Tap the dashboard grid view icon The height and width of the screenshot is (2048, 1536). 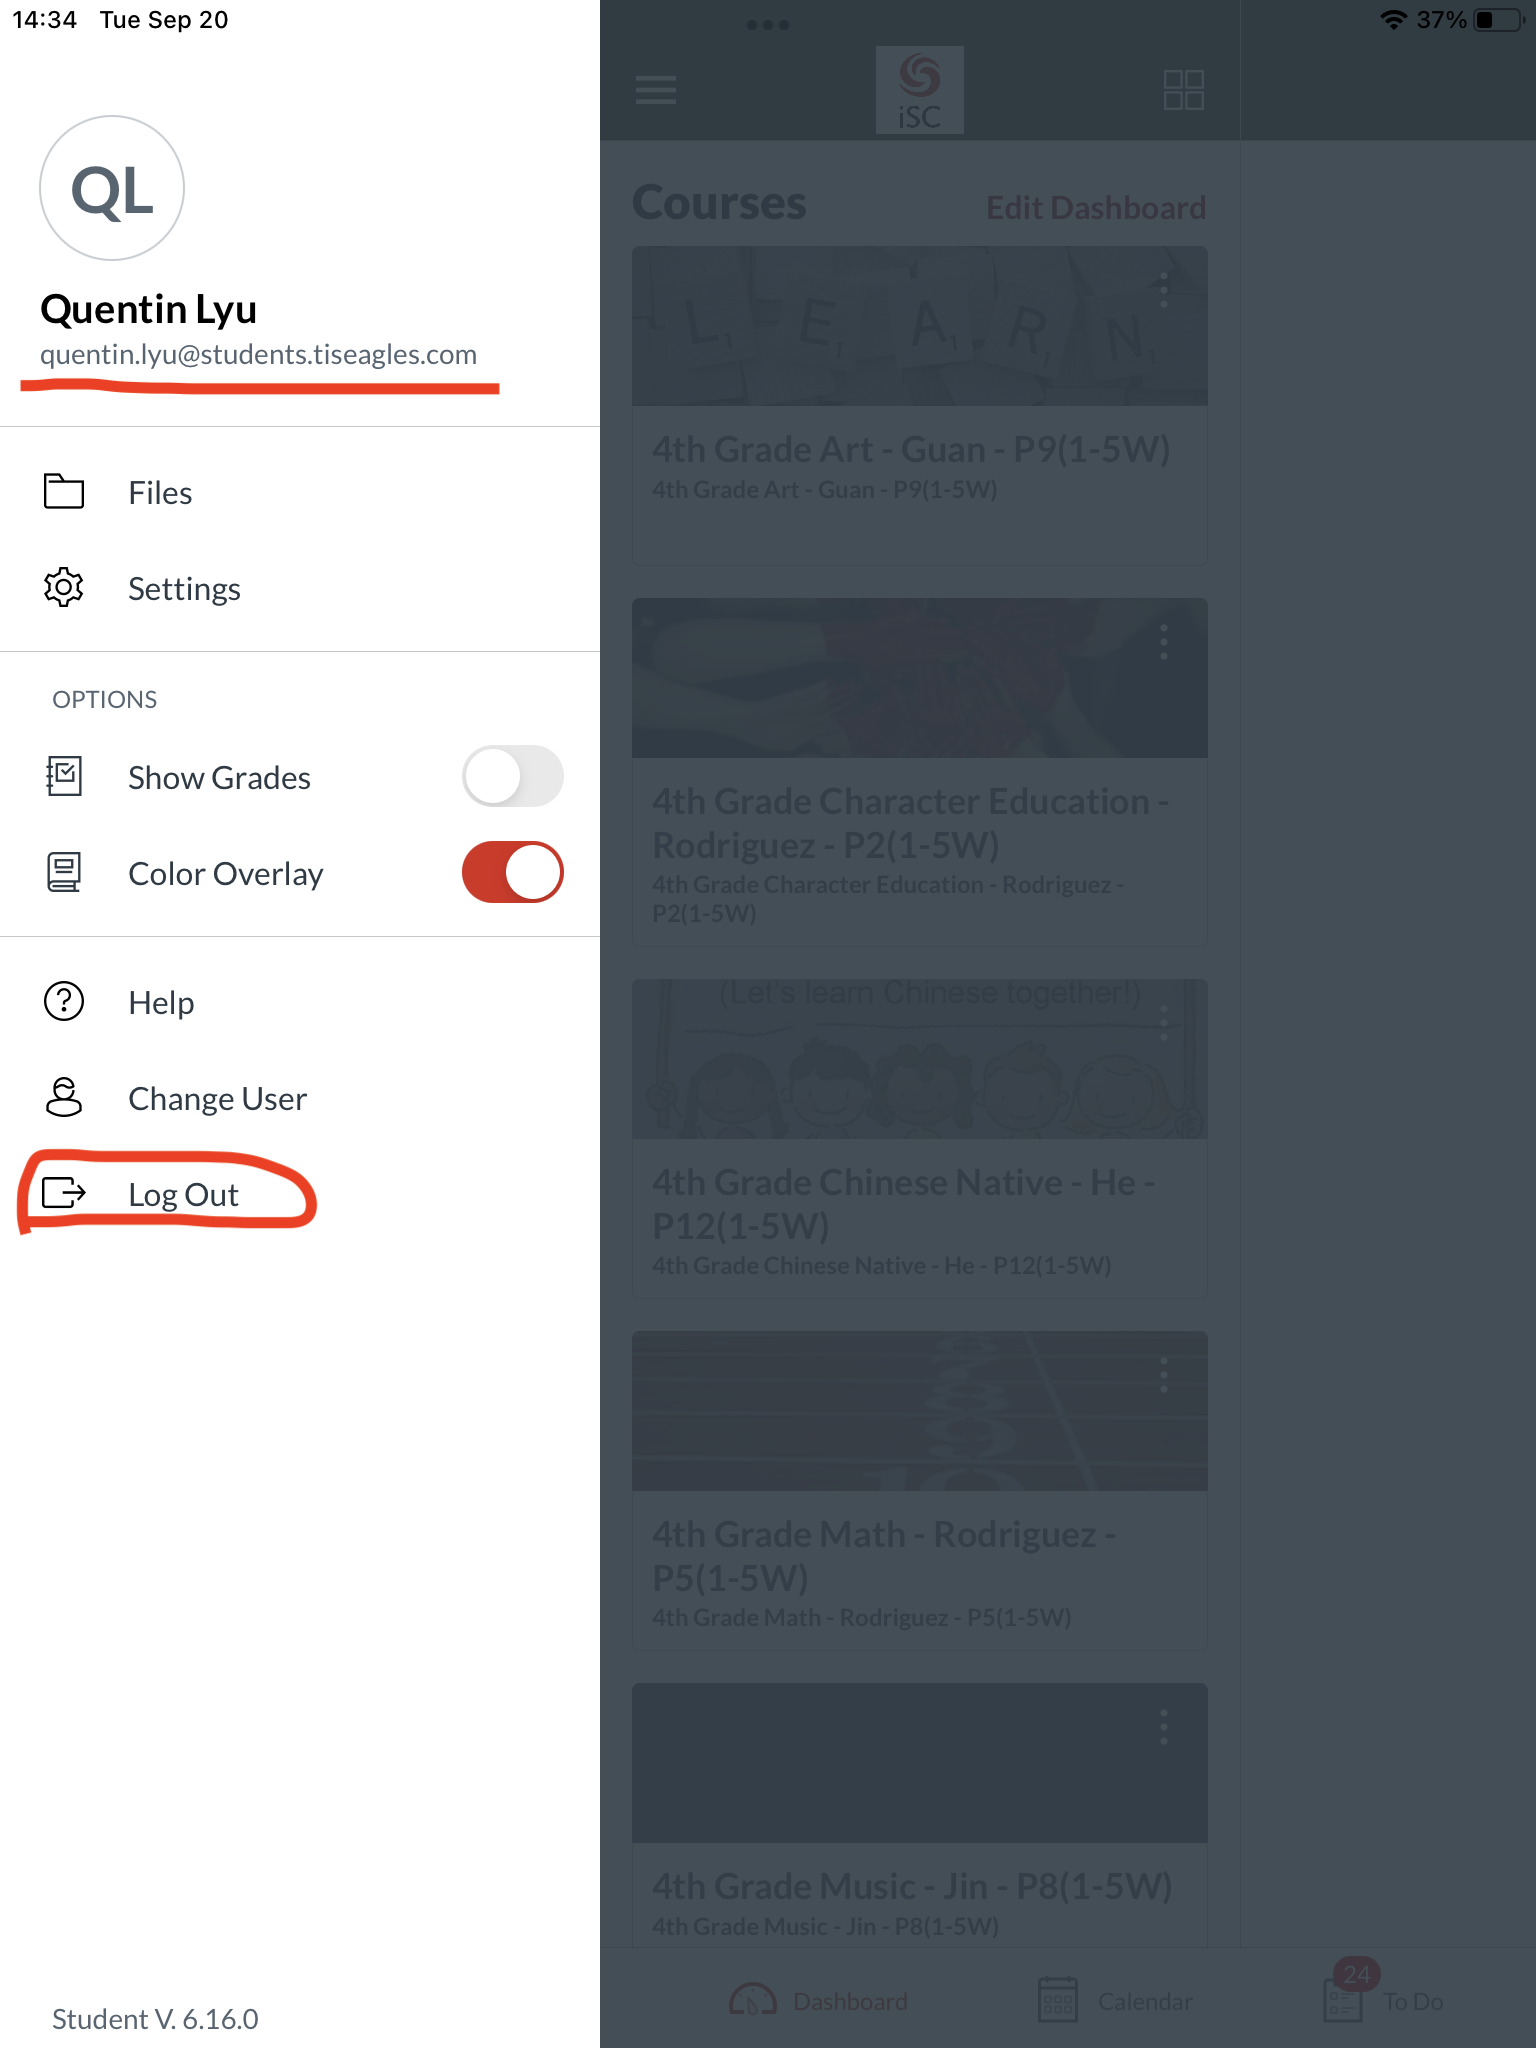1183,90
